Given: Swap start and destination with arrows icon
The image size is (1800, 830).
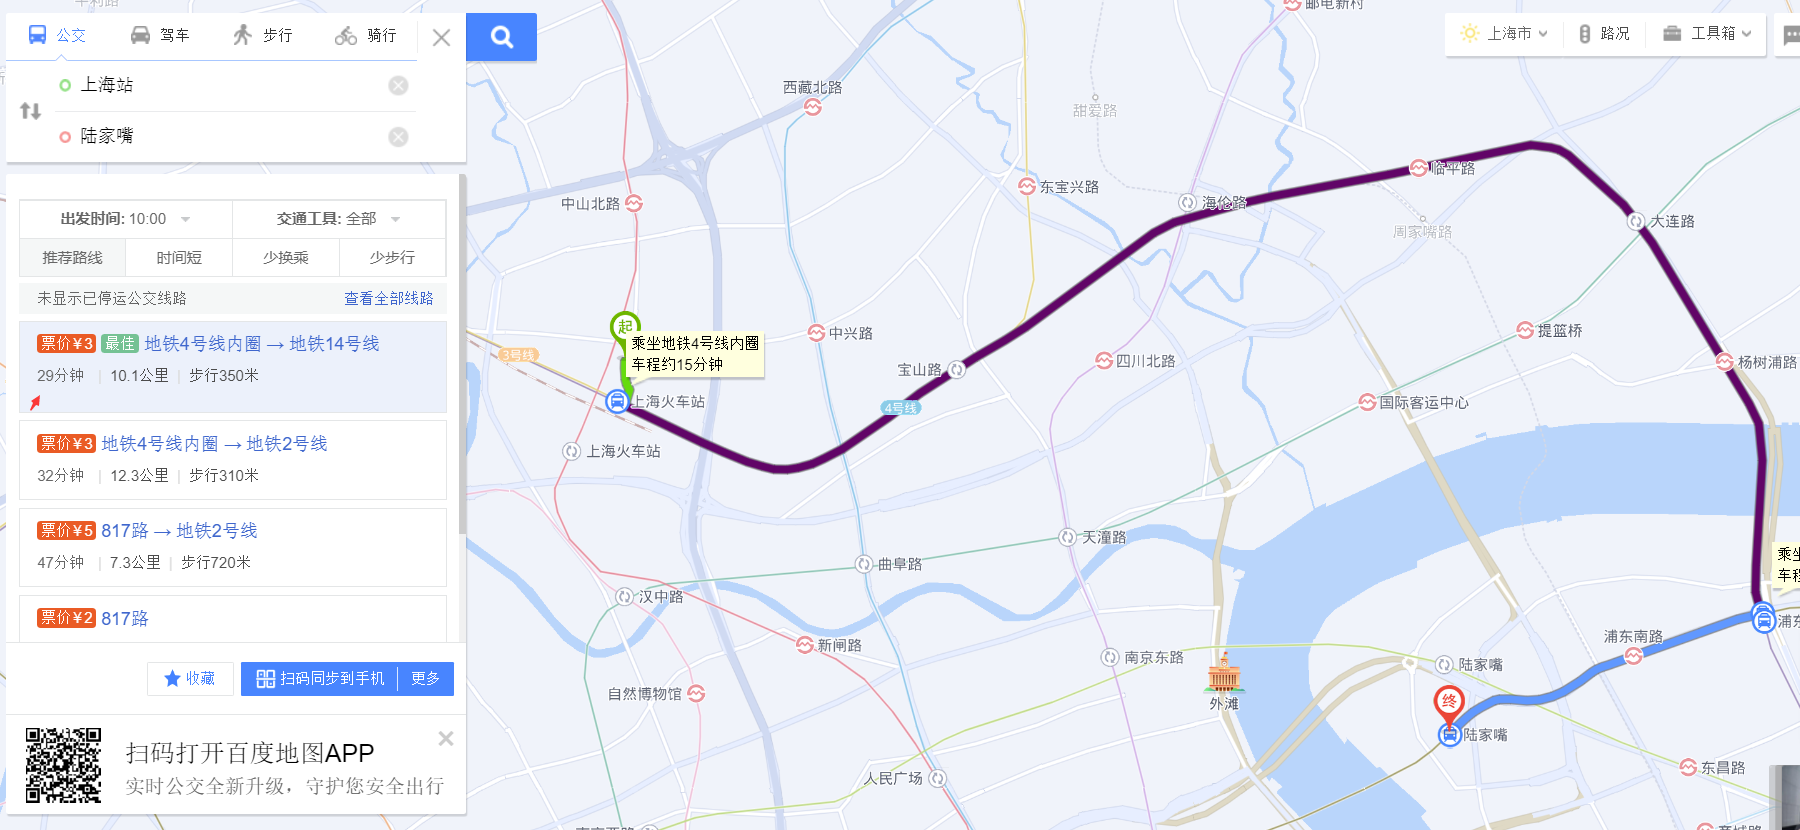Looking at the screenshot, I should coord(30,111).
